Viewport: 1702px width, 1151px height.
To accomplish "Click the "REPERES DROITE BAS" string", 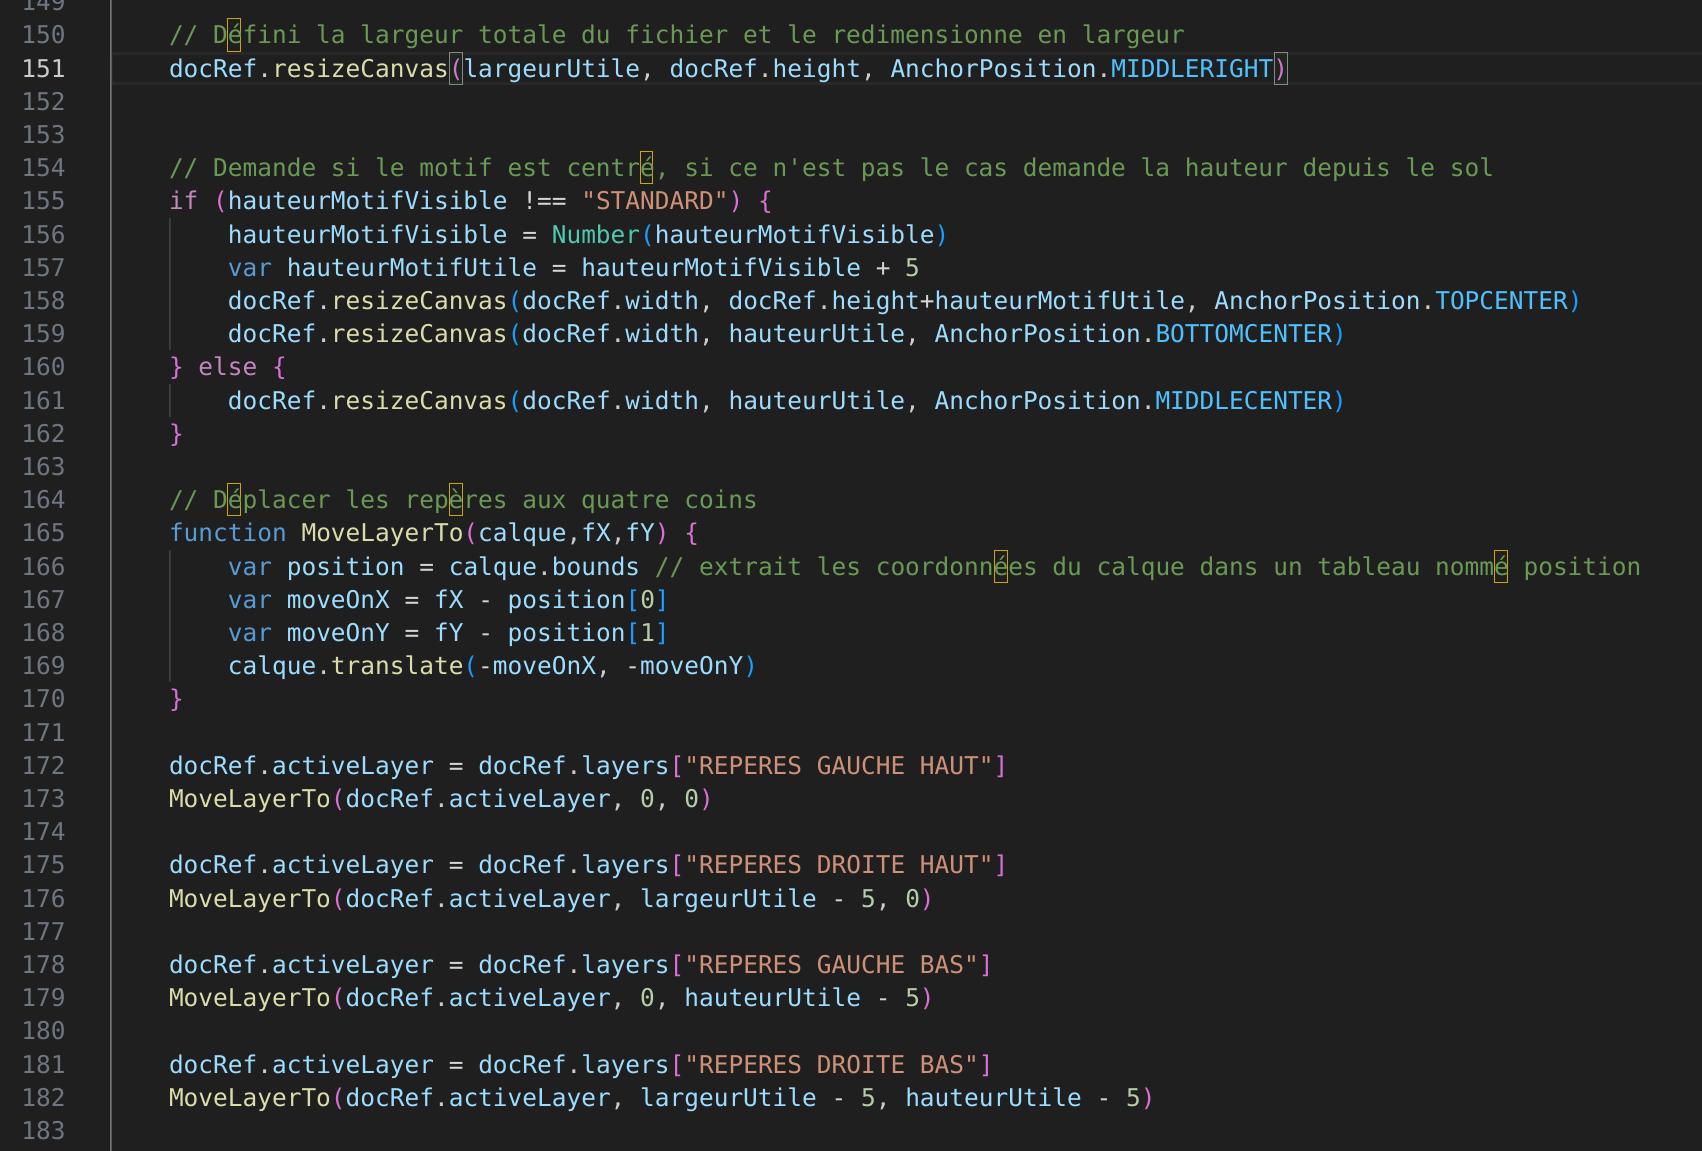I will [x=831, y=1065].
